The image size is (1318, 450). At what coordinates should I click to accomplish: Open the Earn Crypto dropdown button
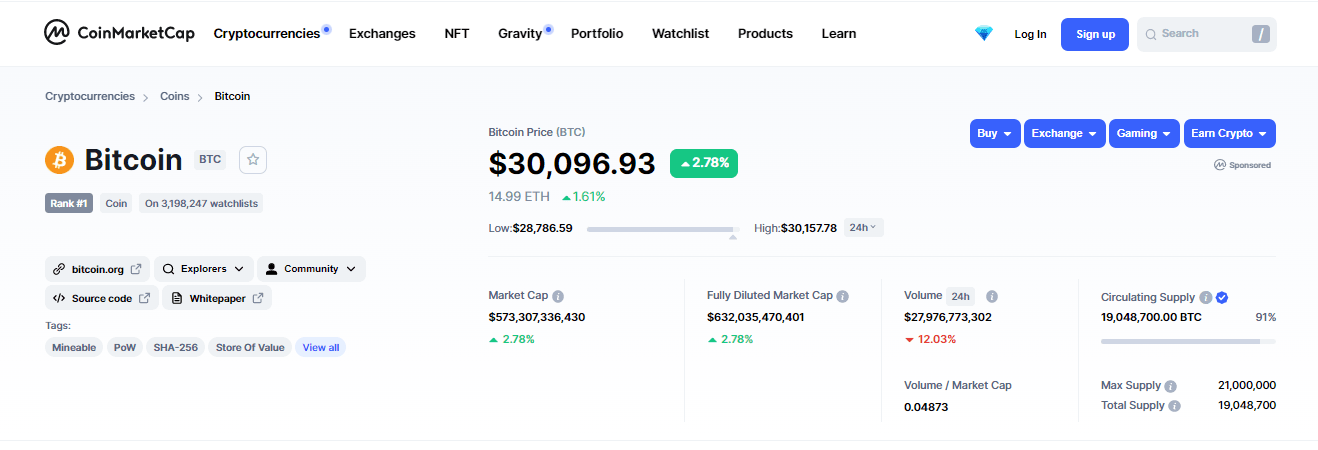pos(1229,133)
